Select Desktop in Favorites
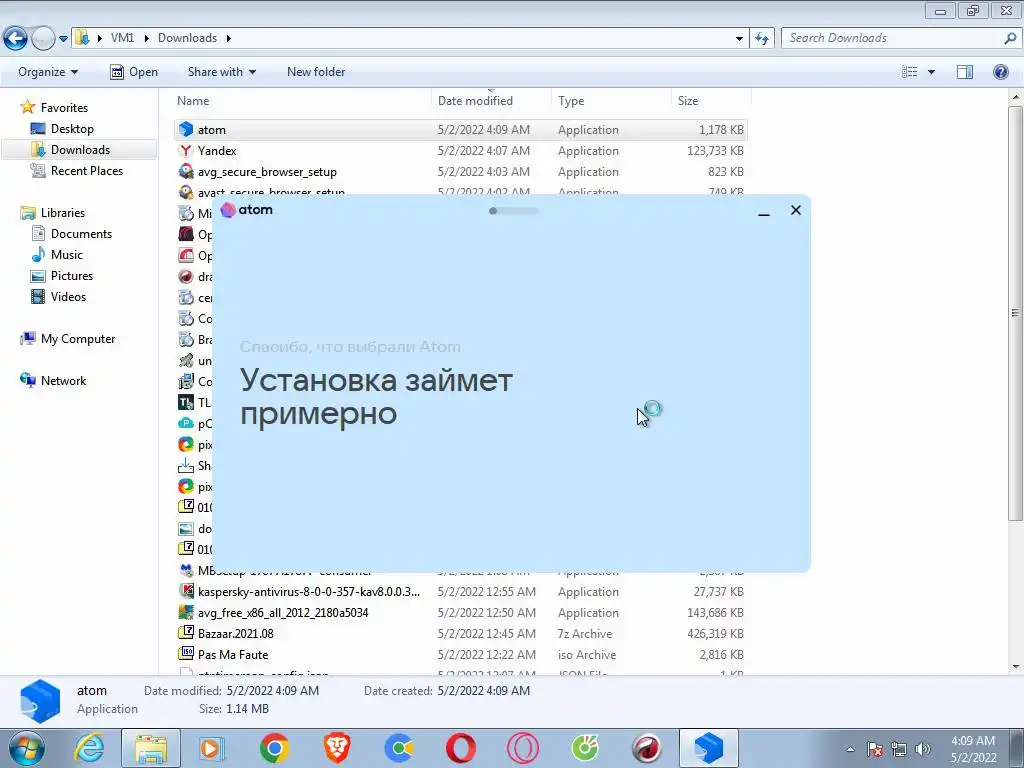Screen dimensions: 1024x768 point(72,129)
